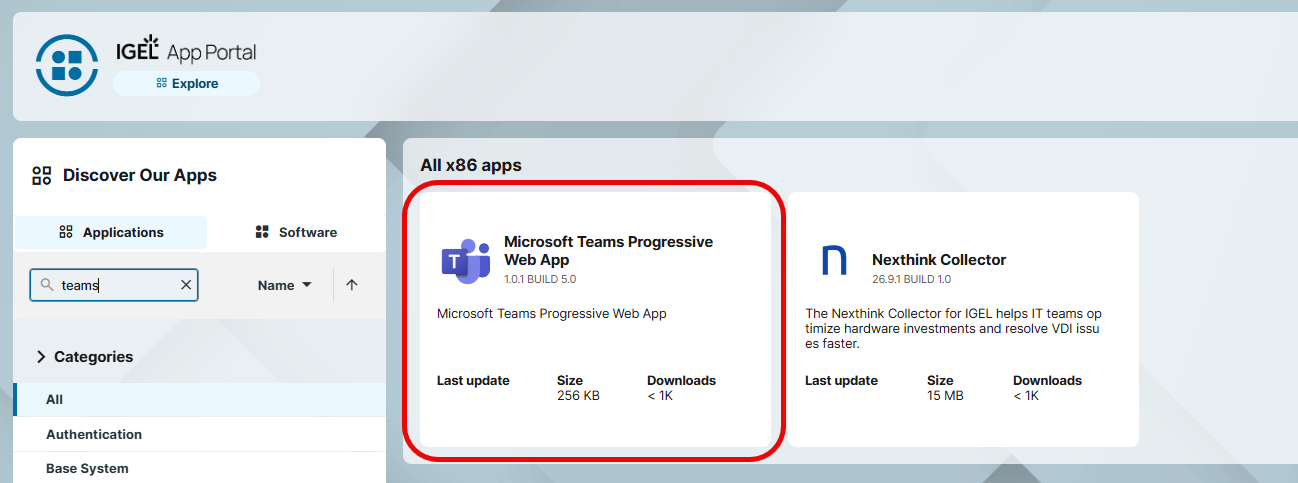Viewport: 1298px width, 483px height.
Task: Click the magnifier icon in search box
Action: pyautogui.click(x=46, y=285)
